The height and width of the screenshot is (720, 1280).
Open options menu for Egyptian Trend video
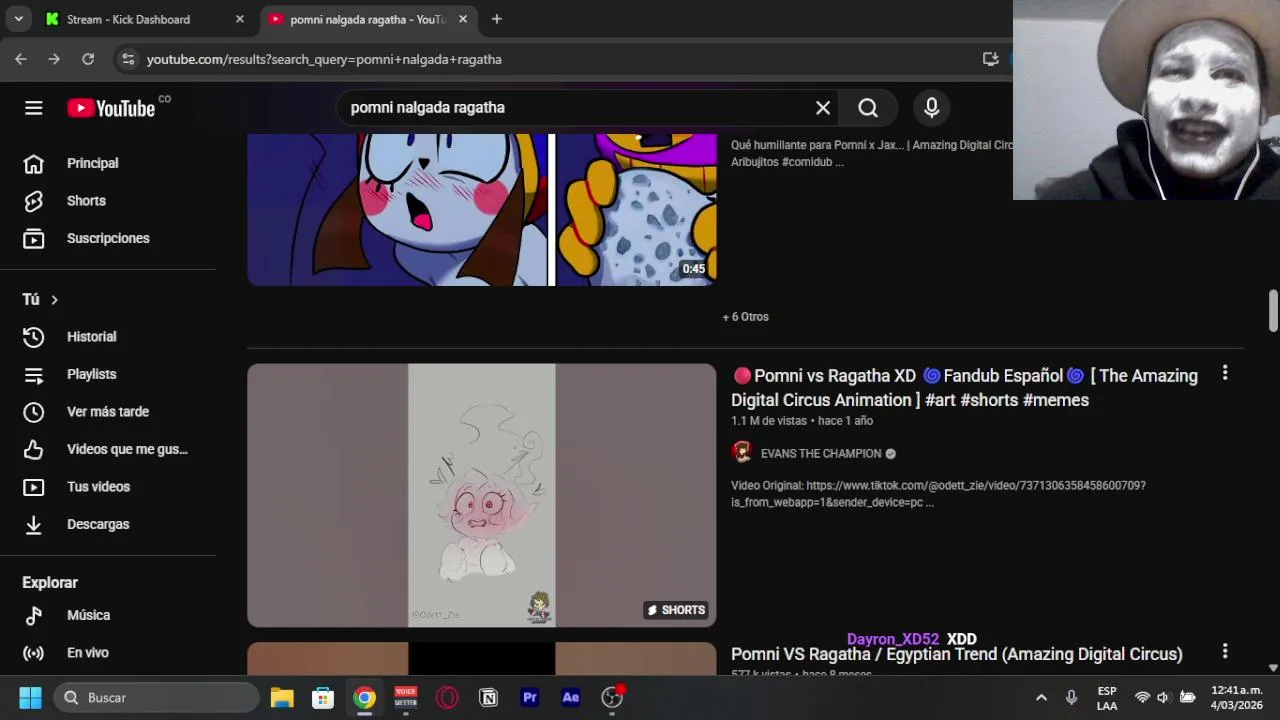pyautogui.click(x=1225, y=651)
